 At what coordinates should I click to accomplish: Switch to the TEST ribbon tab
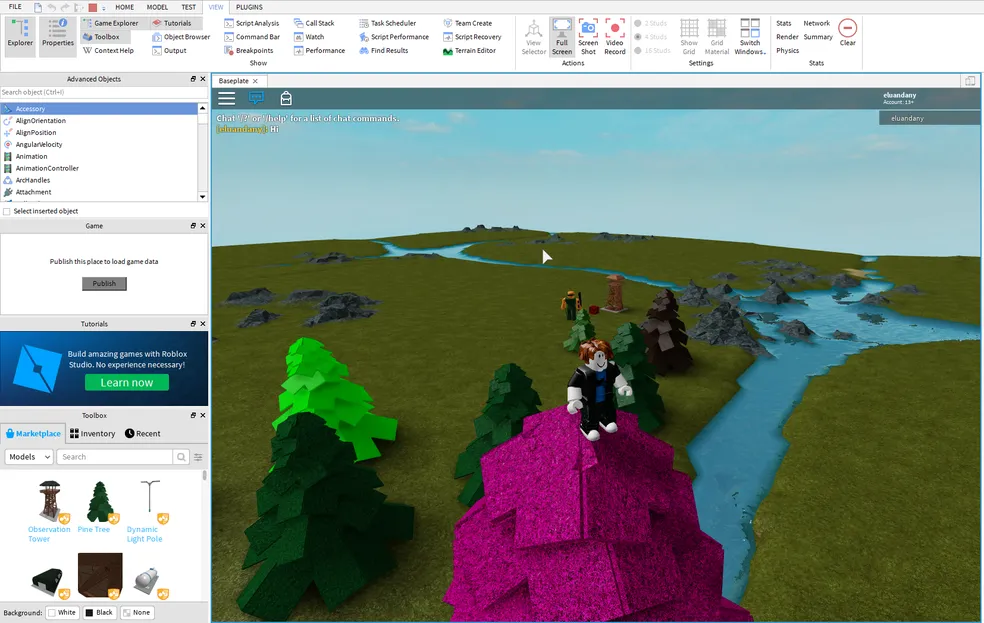tap(188, 7)
